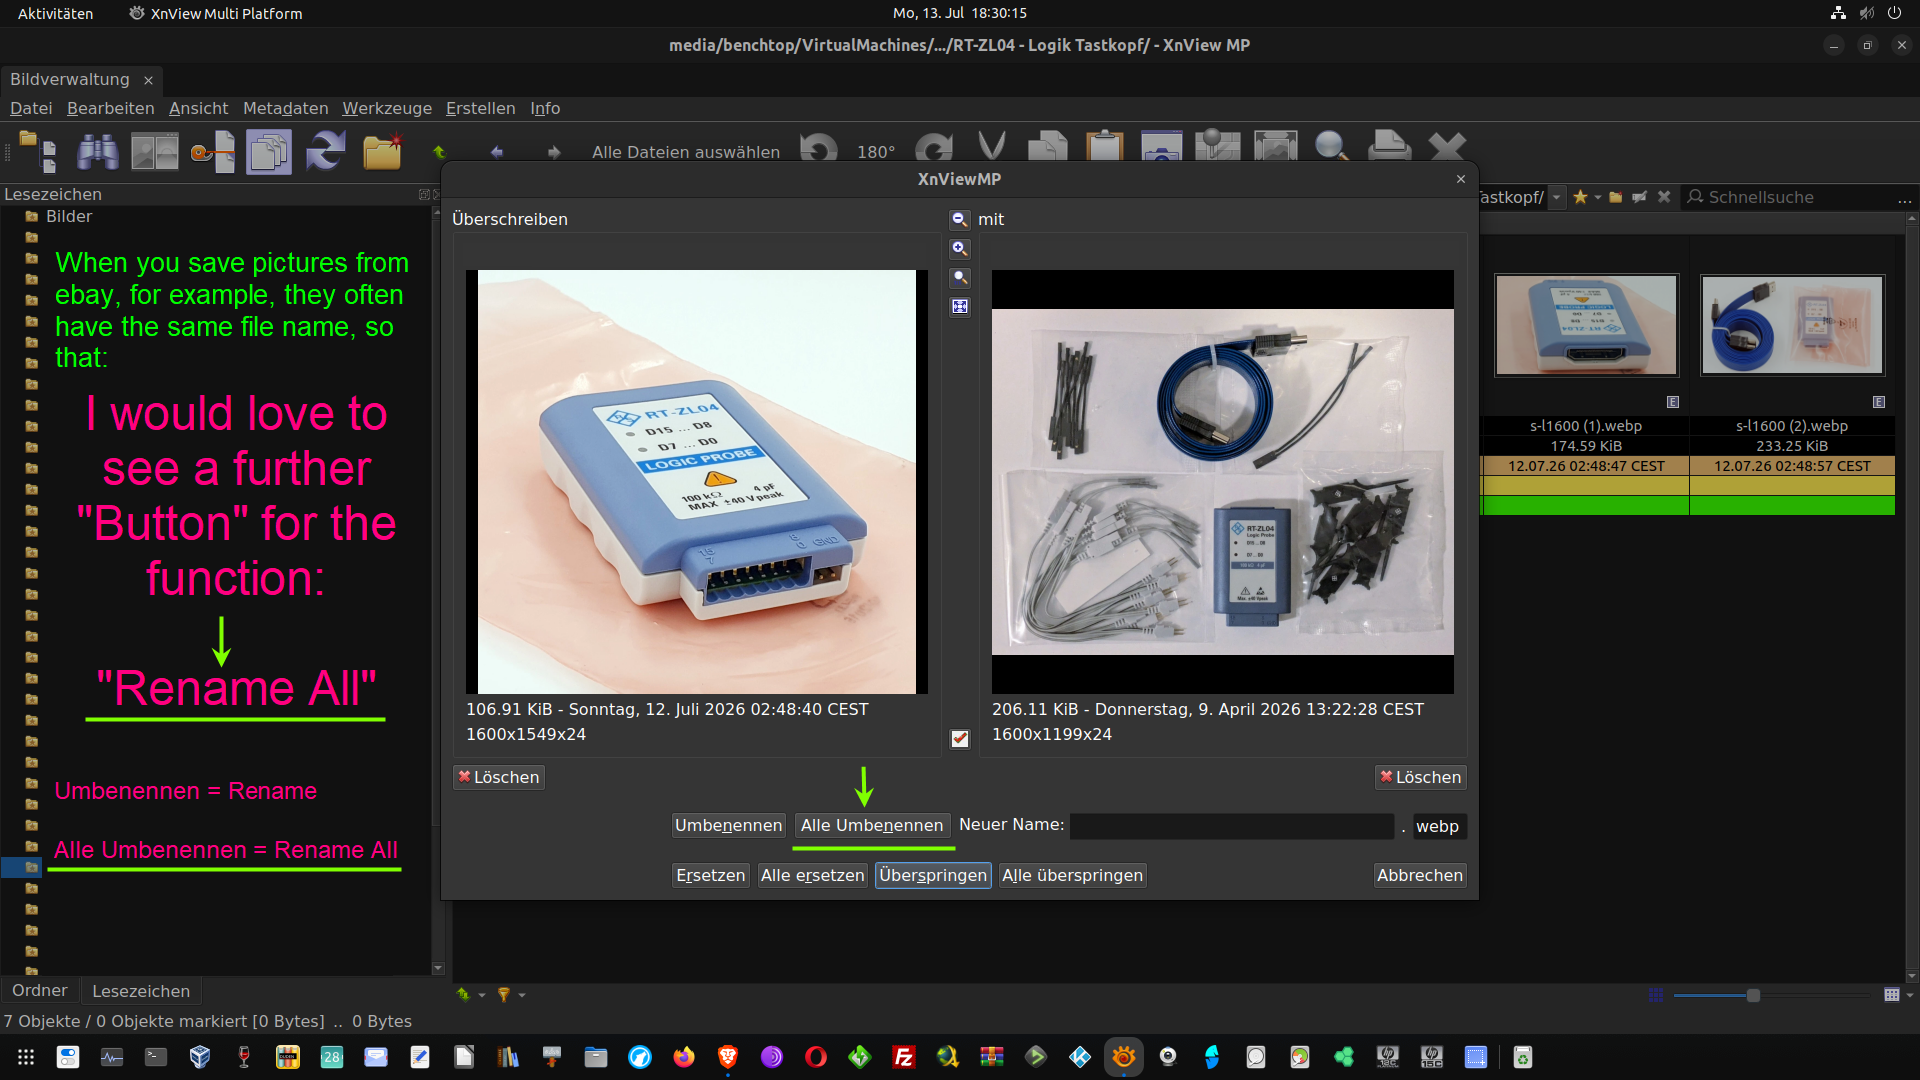Click the Schnellsuche search field
The width and height of the screenshot is (1920, 1080).
(1799, 198)
